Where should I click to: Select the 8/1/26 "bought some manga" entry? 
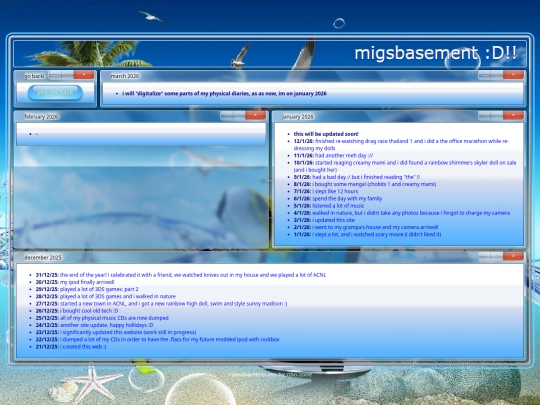pos(365,184)
